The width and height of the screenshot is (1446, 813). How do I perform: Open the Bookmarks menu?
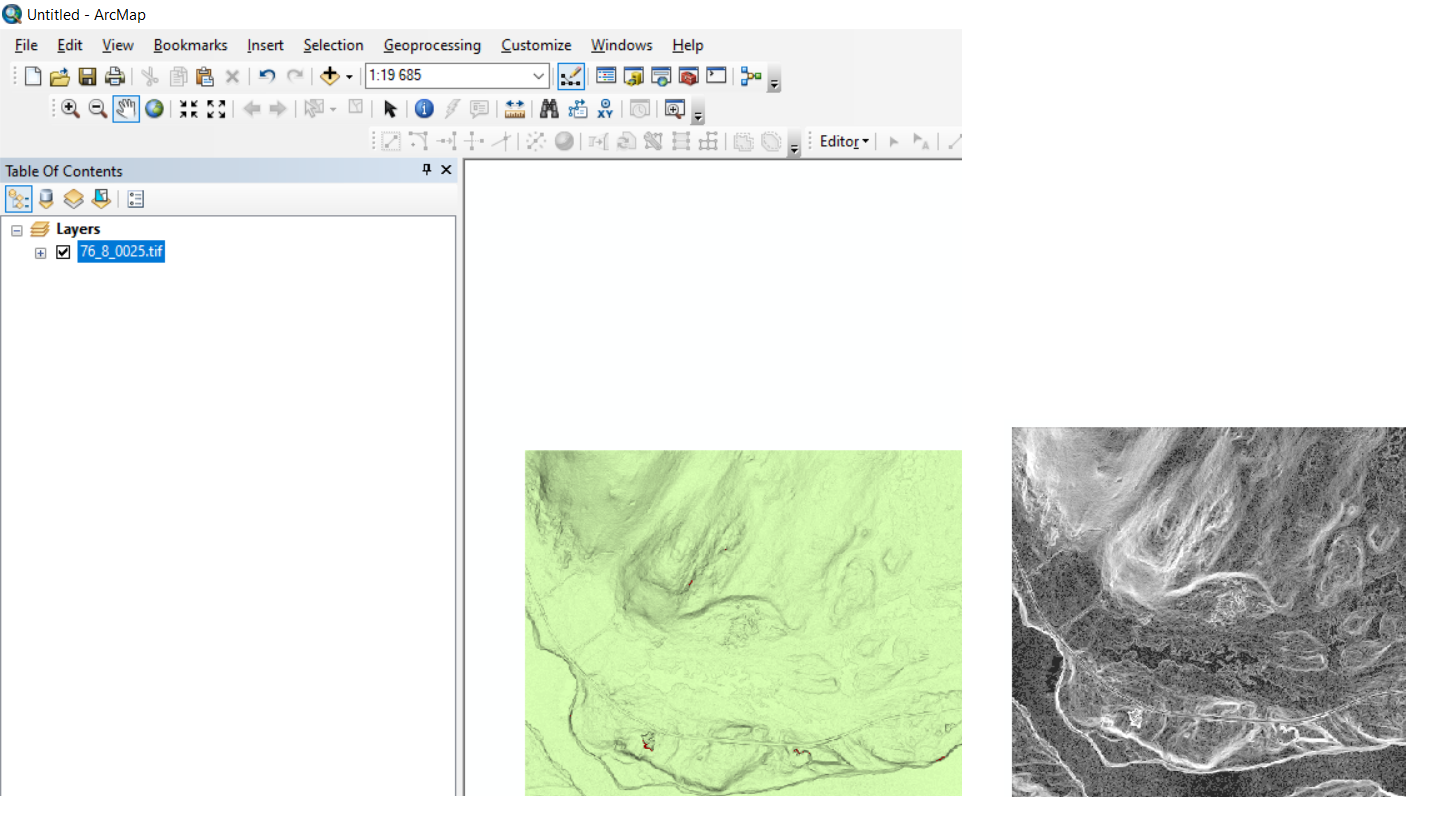[190, 45]
